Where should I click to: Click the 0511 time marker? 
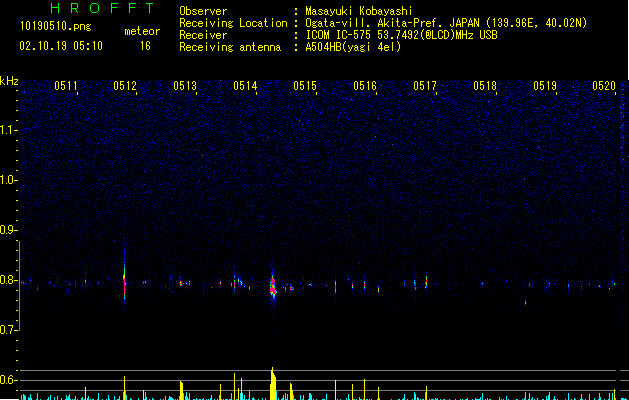click(66, 86)
